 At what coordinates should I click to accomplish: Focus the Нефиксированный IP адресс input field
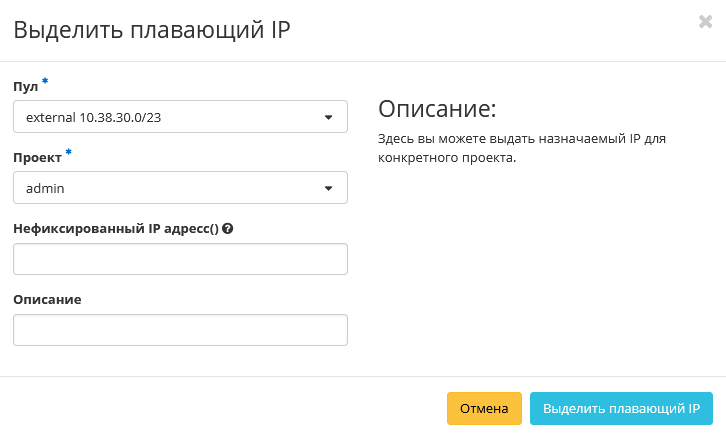[x=180, y=259]
